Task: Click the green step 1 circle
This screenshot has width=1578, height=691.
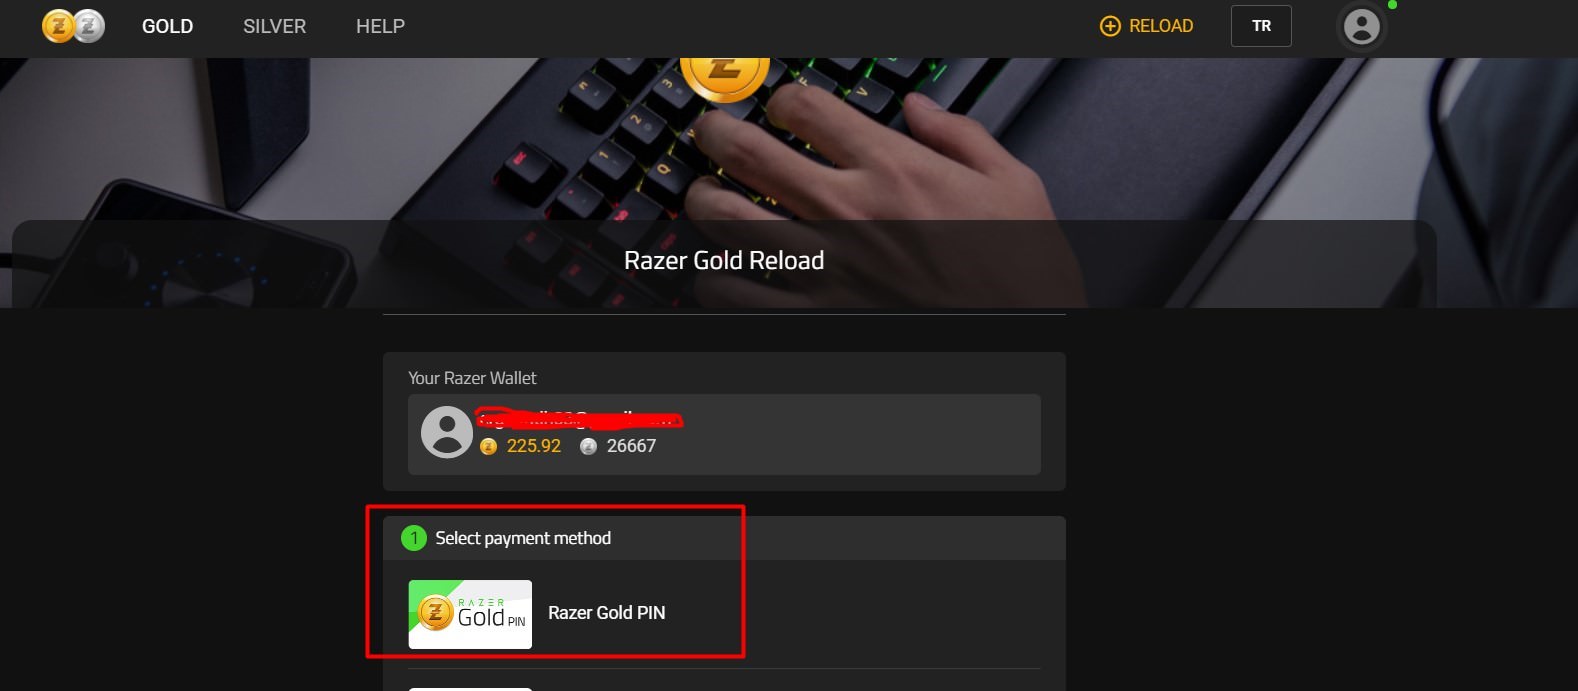Action: coord(413,538)
